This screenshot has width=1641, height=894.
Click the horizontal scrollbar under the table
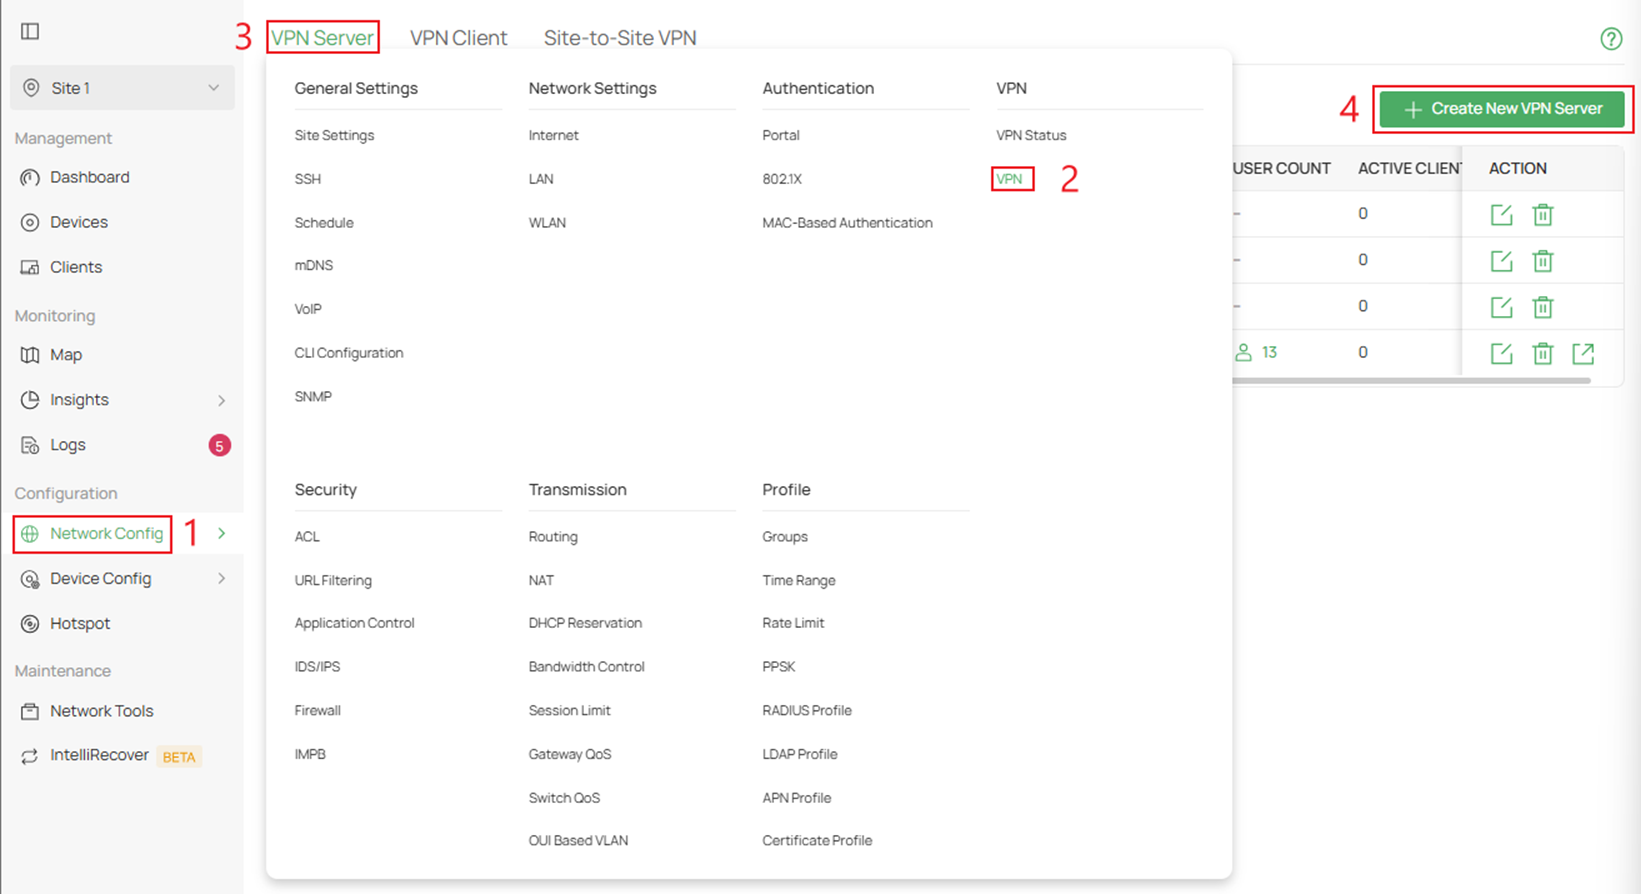(x=1412, y=381)
